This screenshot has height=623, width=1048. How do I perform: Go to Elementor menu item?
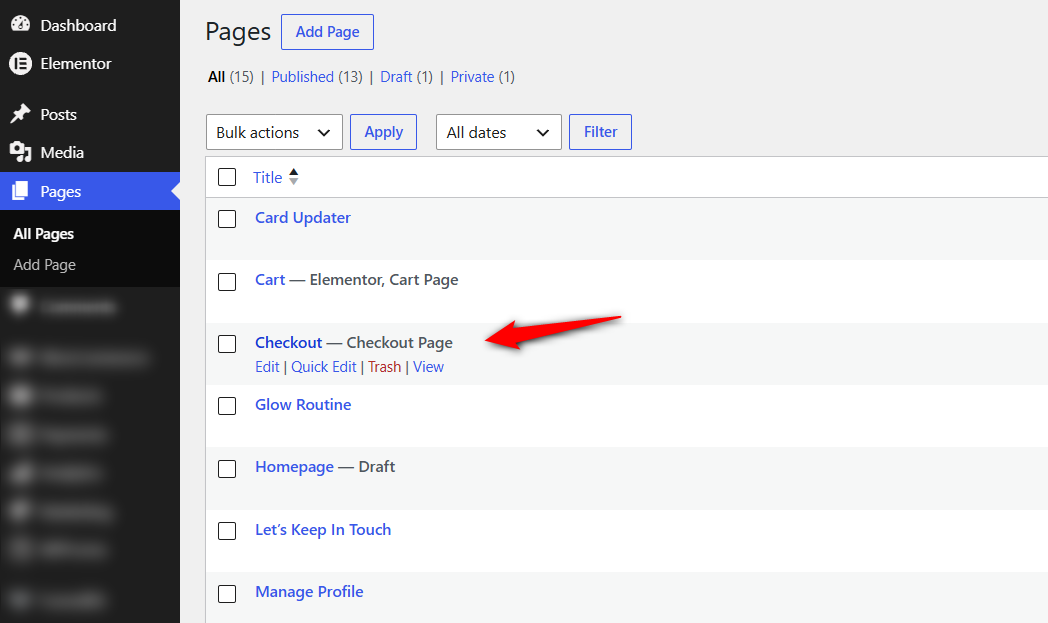tap(76, 64)
